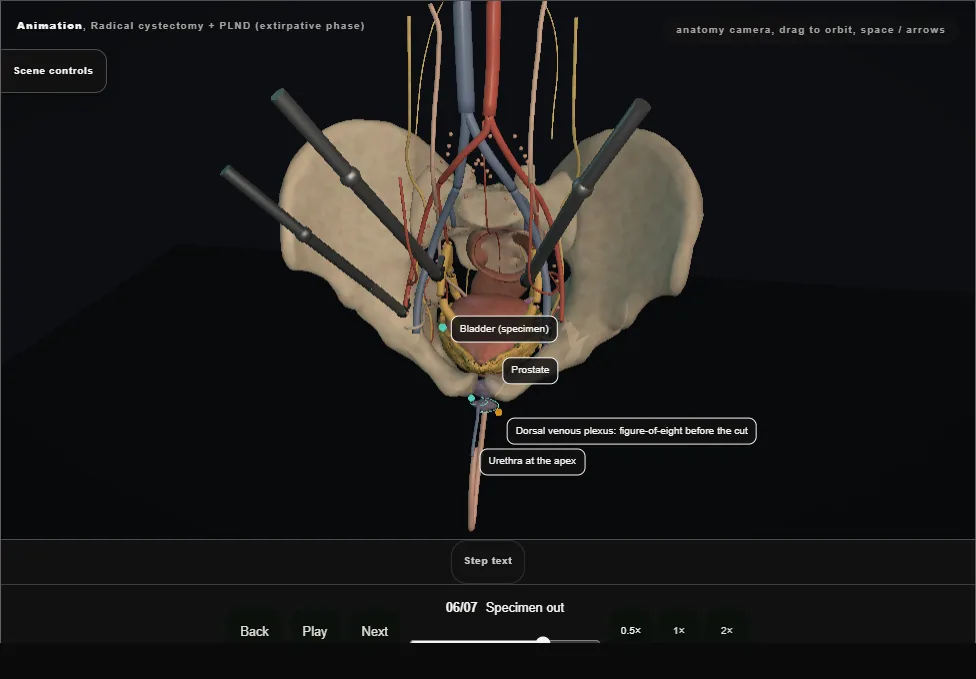Select the Bladder (specimen) label
Viewport: 976px width, 679px height.
(504, 329)
